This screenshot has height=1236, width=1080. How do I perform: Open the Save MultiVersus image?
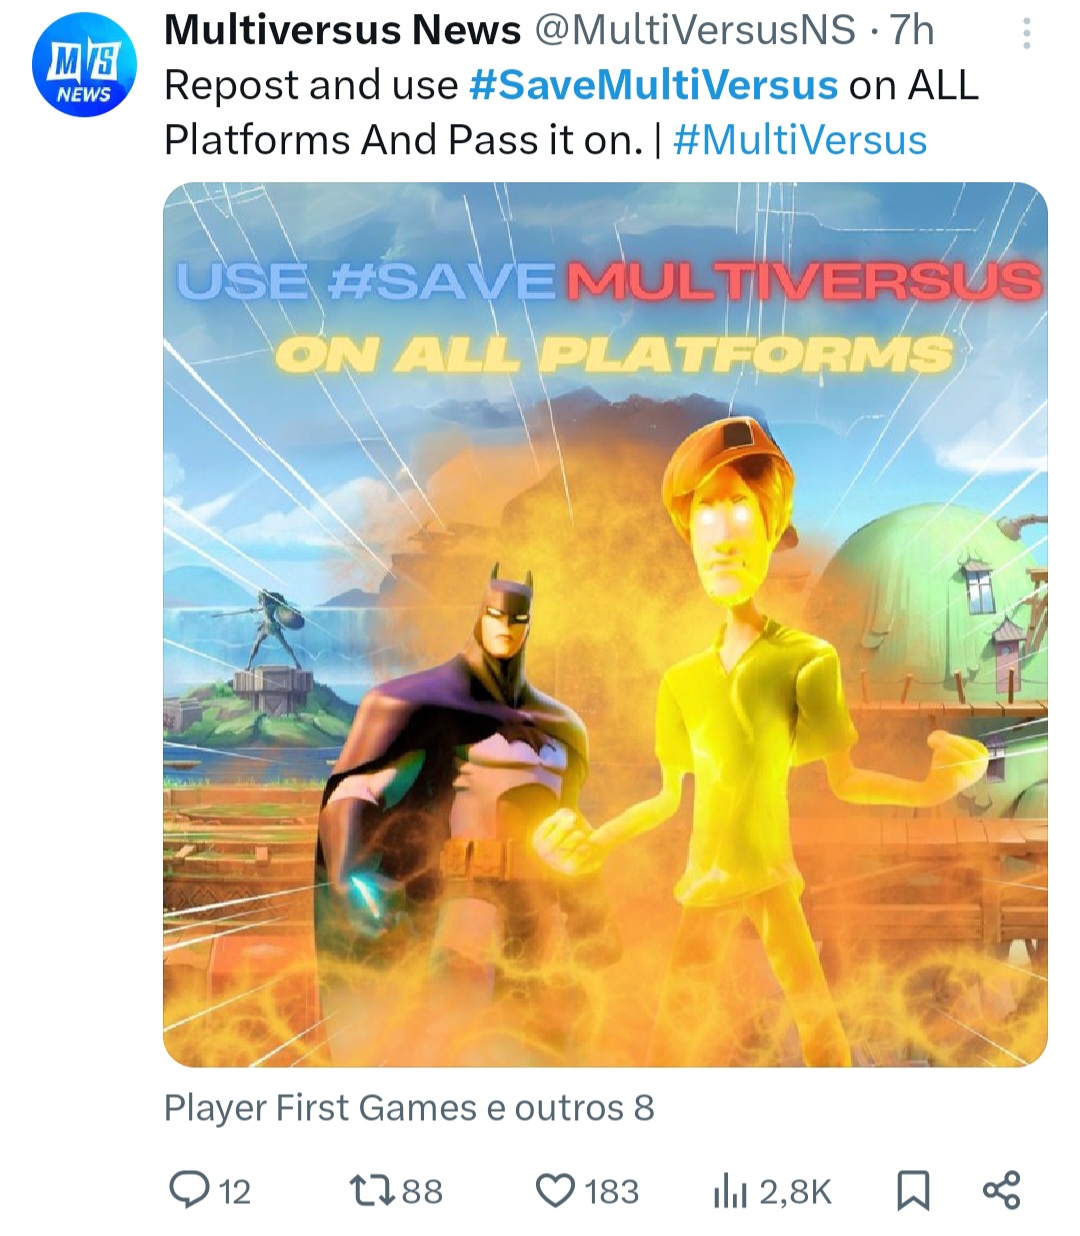(x=605, y=625)
